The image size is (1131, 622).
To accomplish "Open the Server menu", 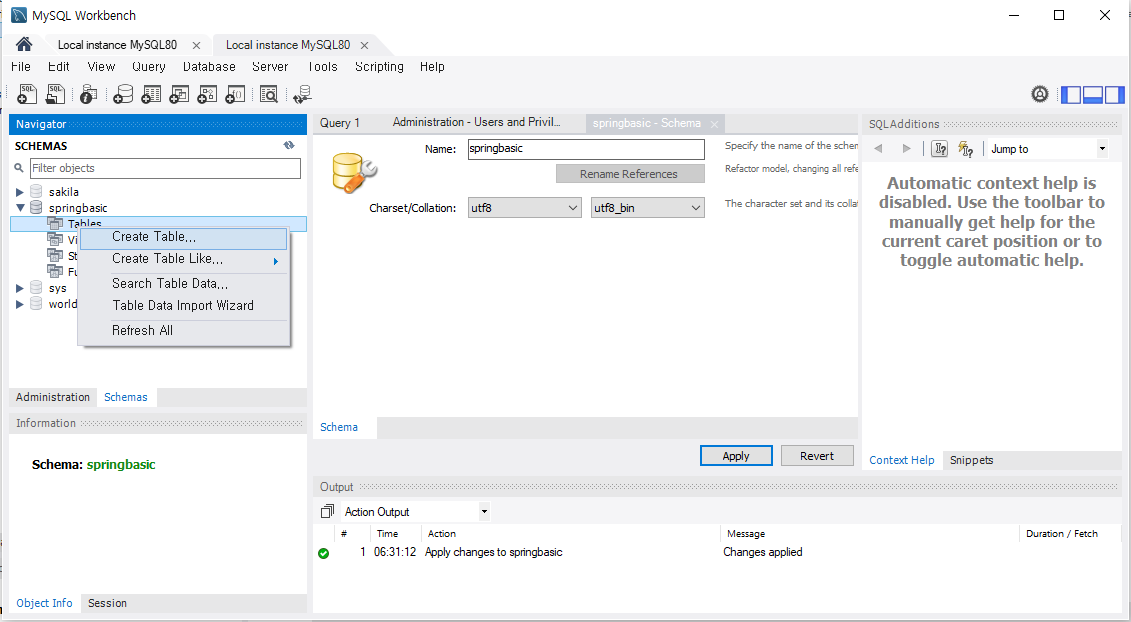I will pos(270,66).
